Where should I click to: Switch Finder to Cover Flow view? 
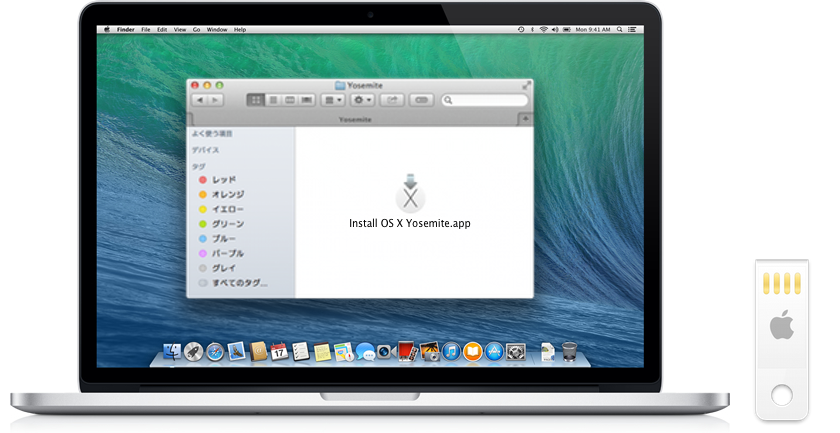tap(306, 100)
